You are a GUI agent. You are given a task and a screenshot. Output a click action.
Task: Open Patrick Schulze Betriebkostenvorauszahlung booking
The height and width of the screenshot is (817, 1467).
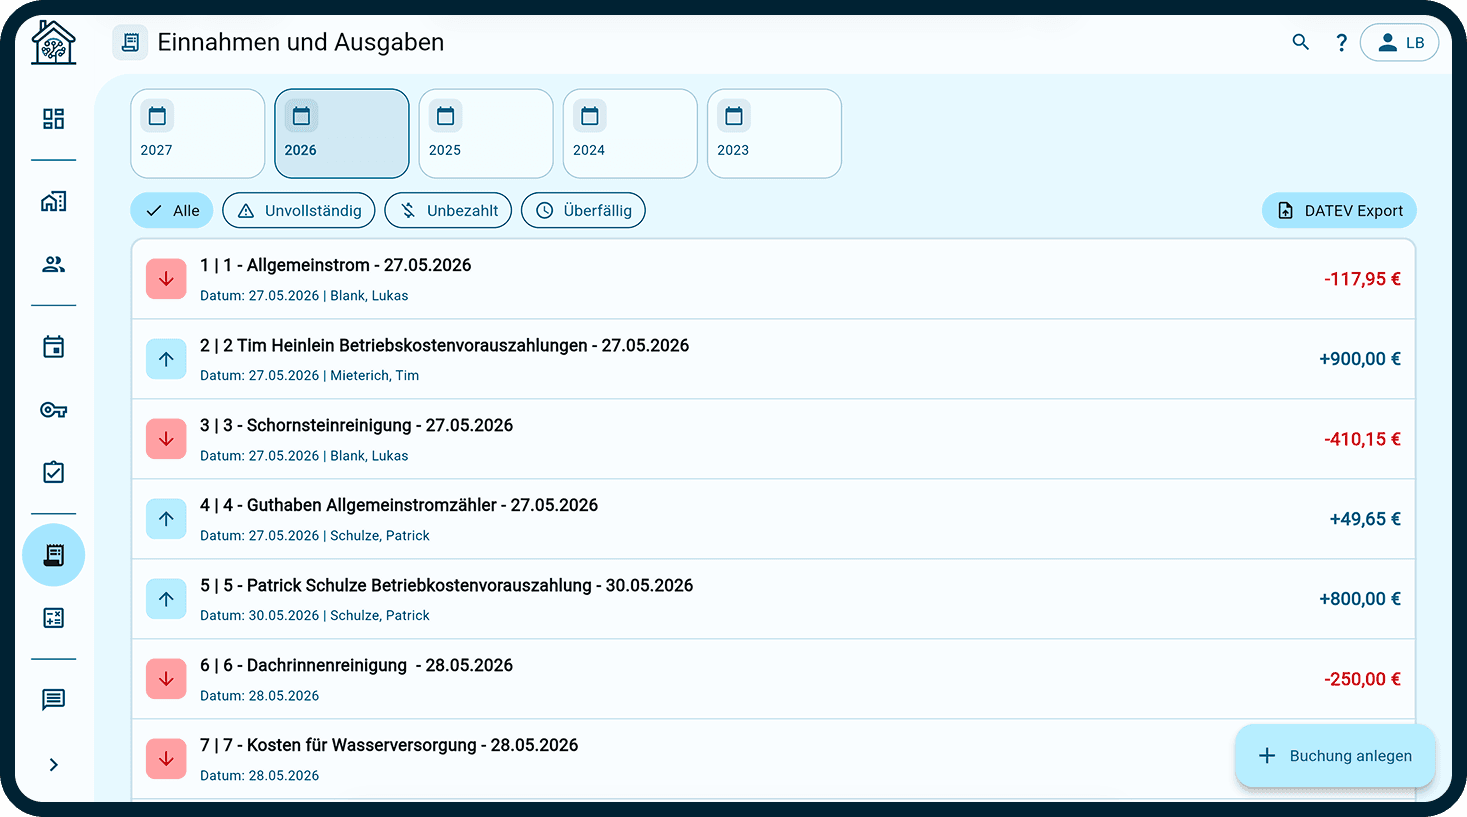tap(446, 585)
